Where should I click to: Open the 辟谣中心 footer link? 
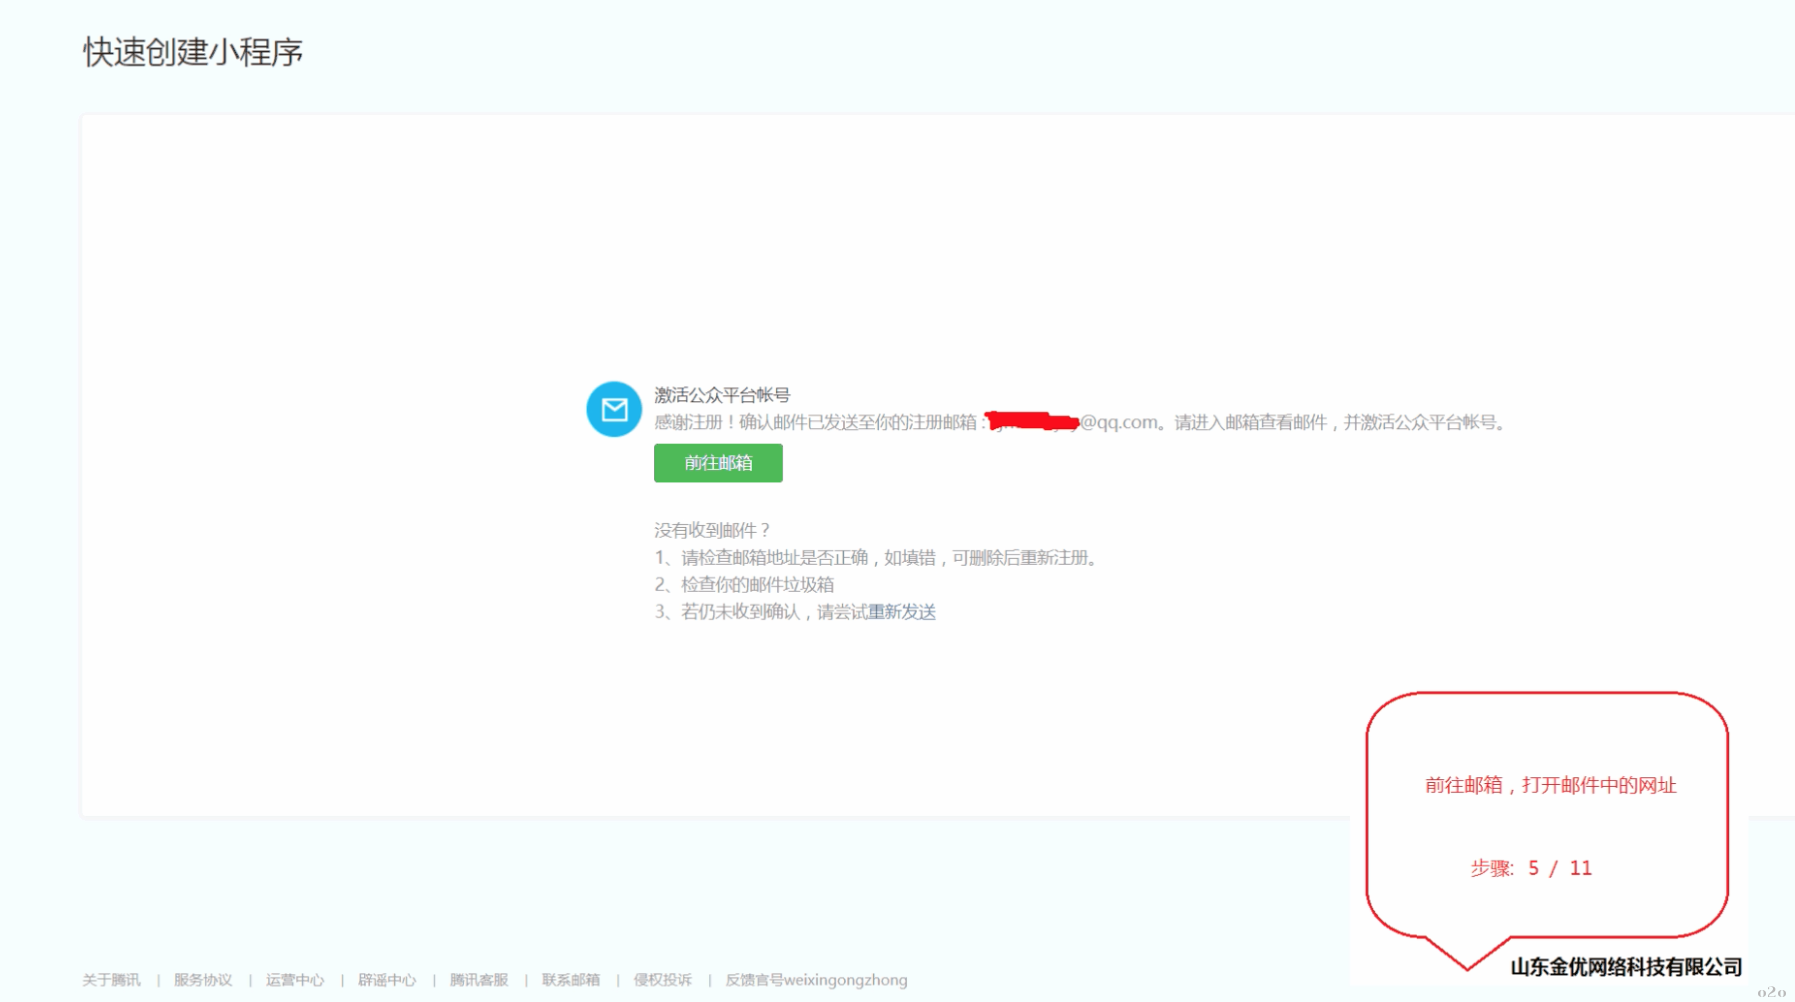pos(387,980)
